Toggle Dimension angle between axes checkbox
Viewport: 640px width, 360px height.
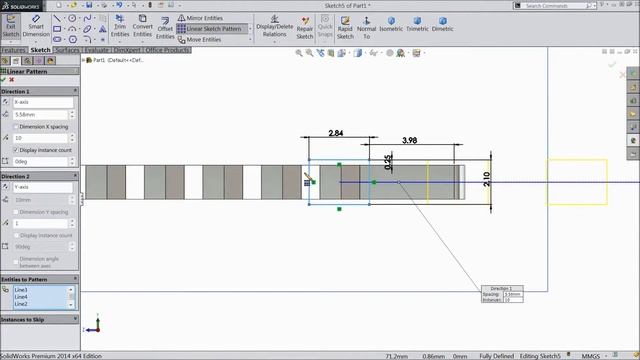click(16, 262)
